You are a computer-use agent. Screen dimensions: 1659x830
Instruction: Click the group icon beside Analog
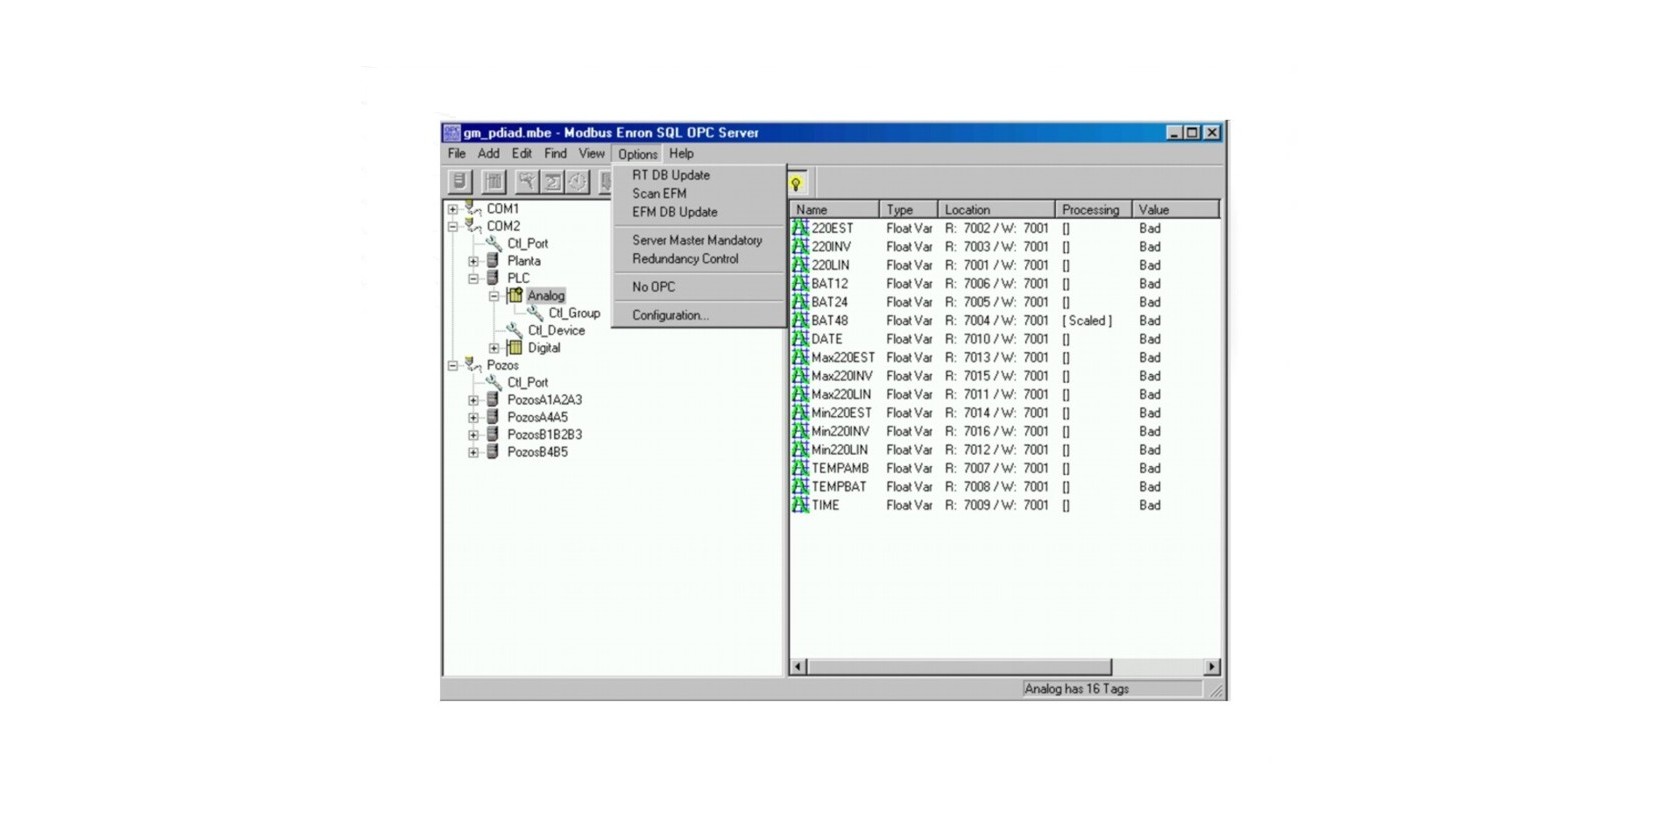click(515, 295)
